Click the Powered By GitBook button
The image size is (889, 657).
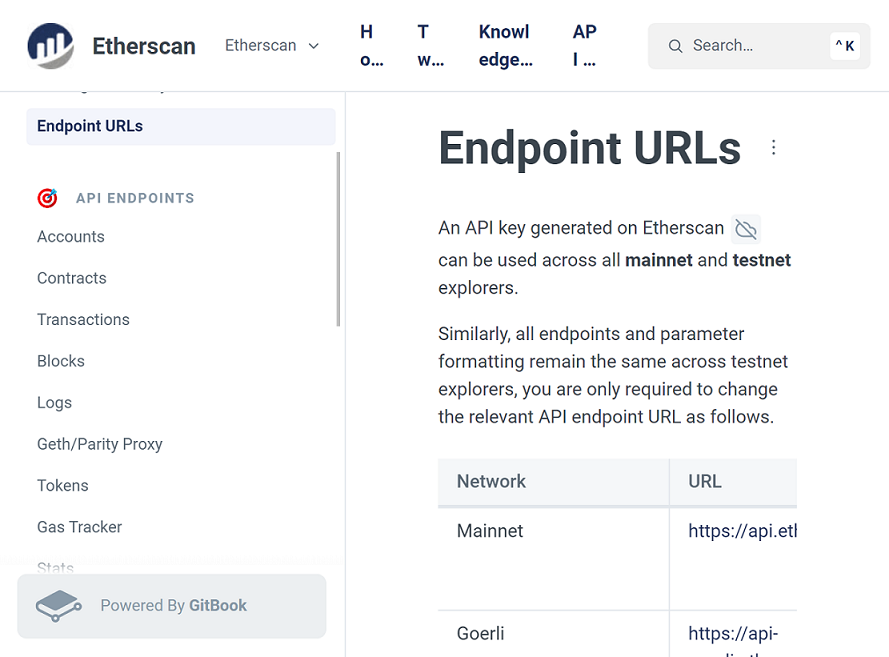coord(172,606)
